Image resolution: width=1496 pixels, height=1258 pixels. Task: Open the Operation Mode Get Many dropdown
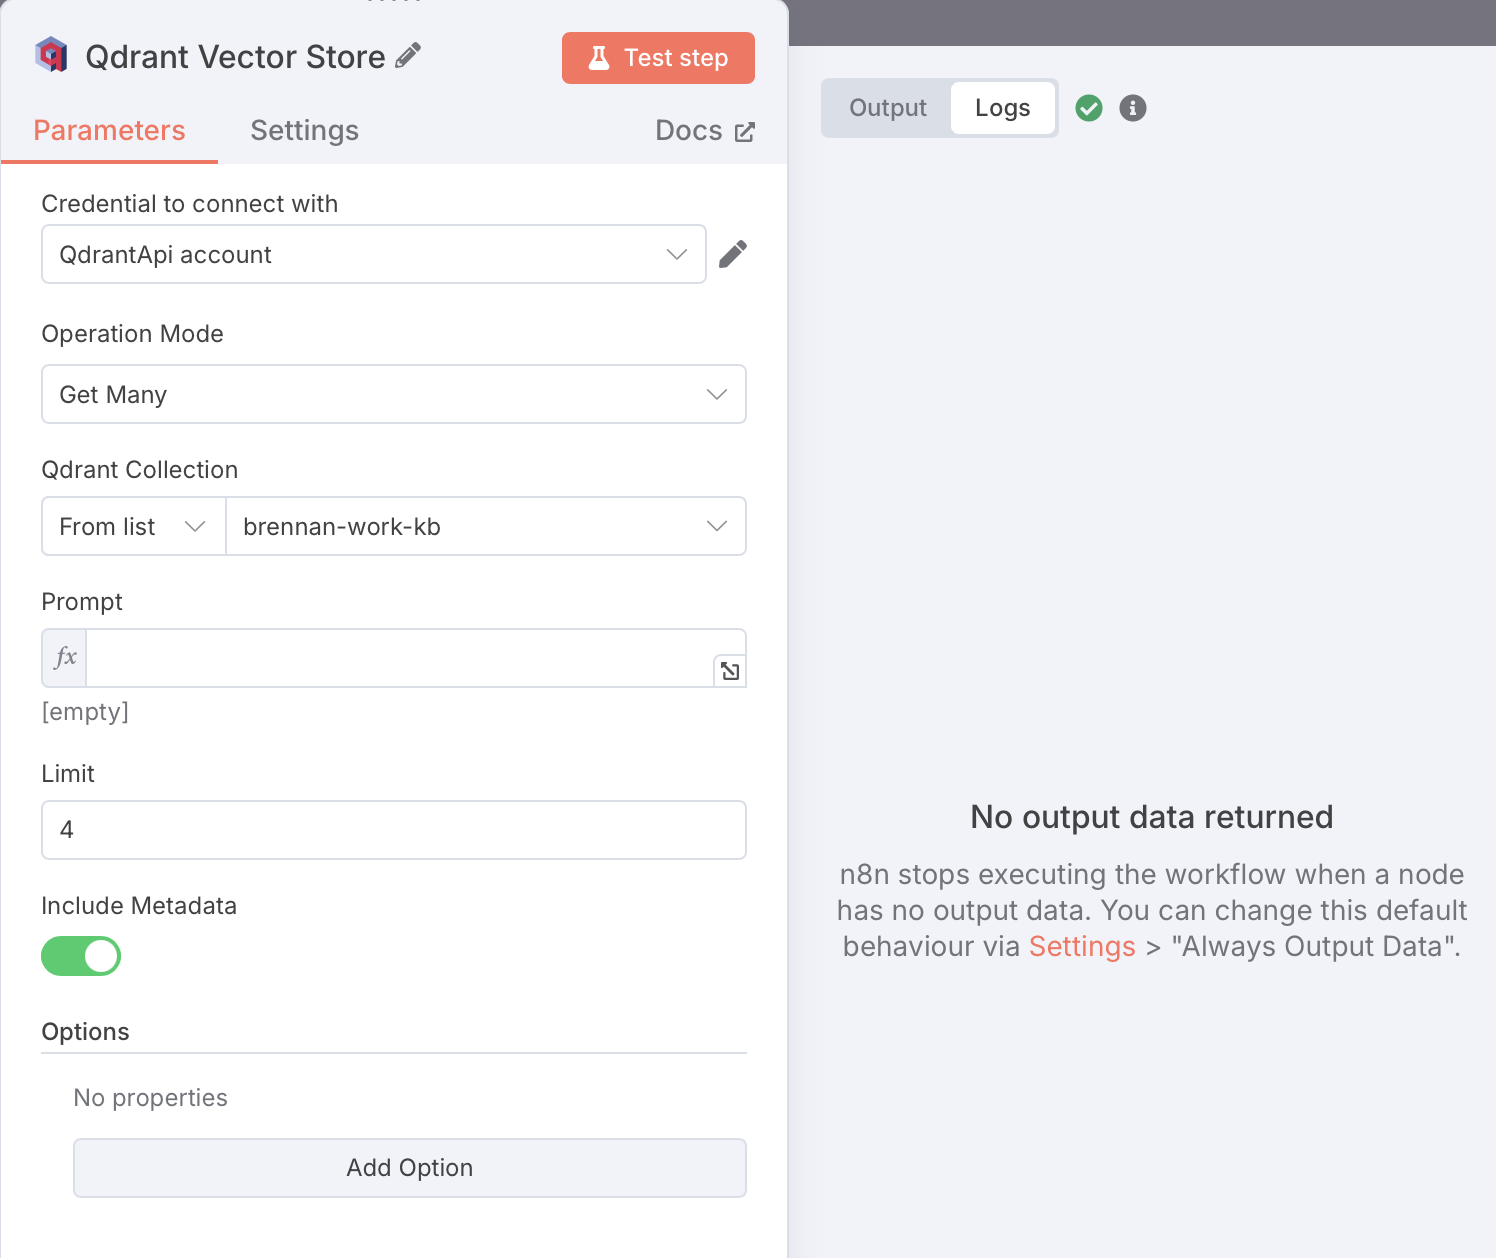394,394
